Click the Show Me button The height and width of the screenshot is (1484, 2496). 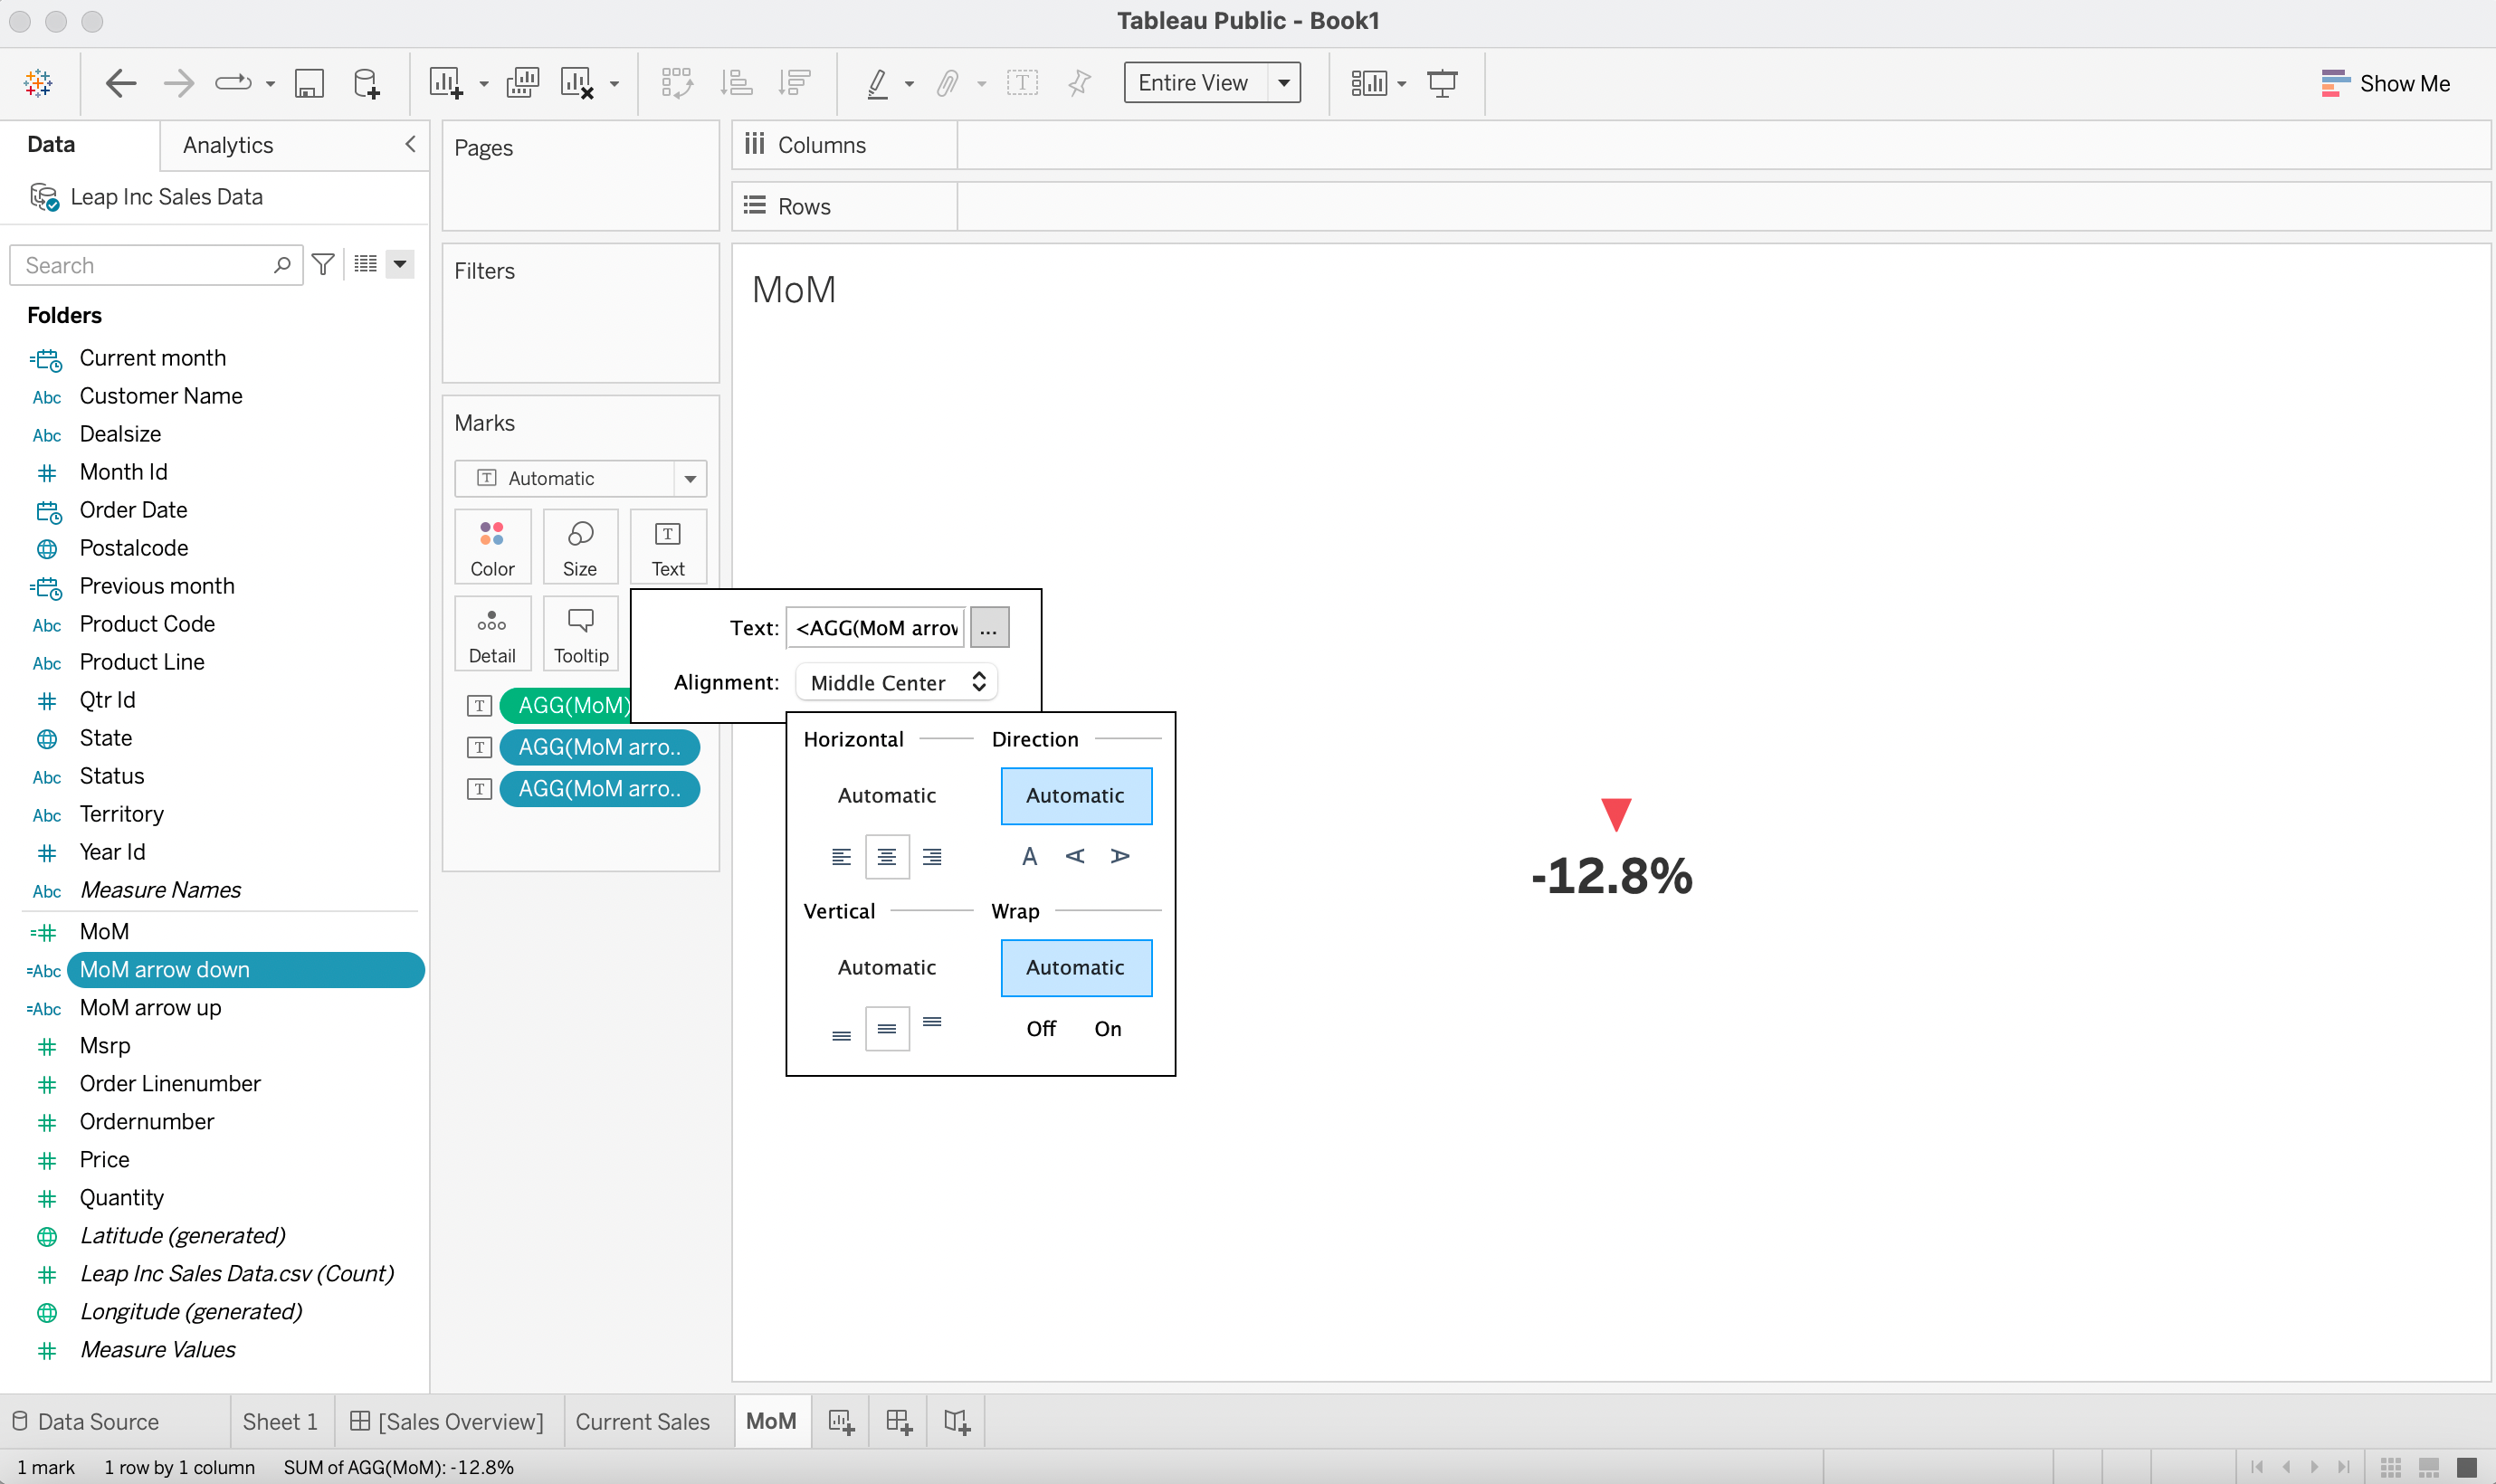coord(2385,83)
